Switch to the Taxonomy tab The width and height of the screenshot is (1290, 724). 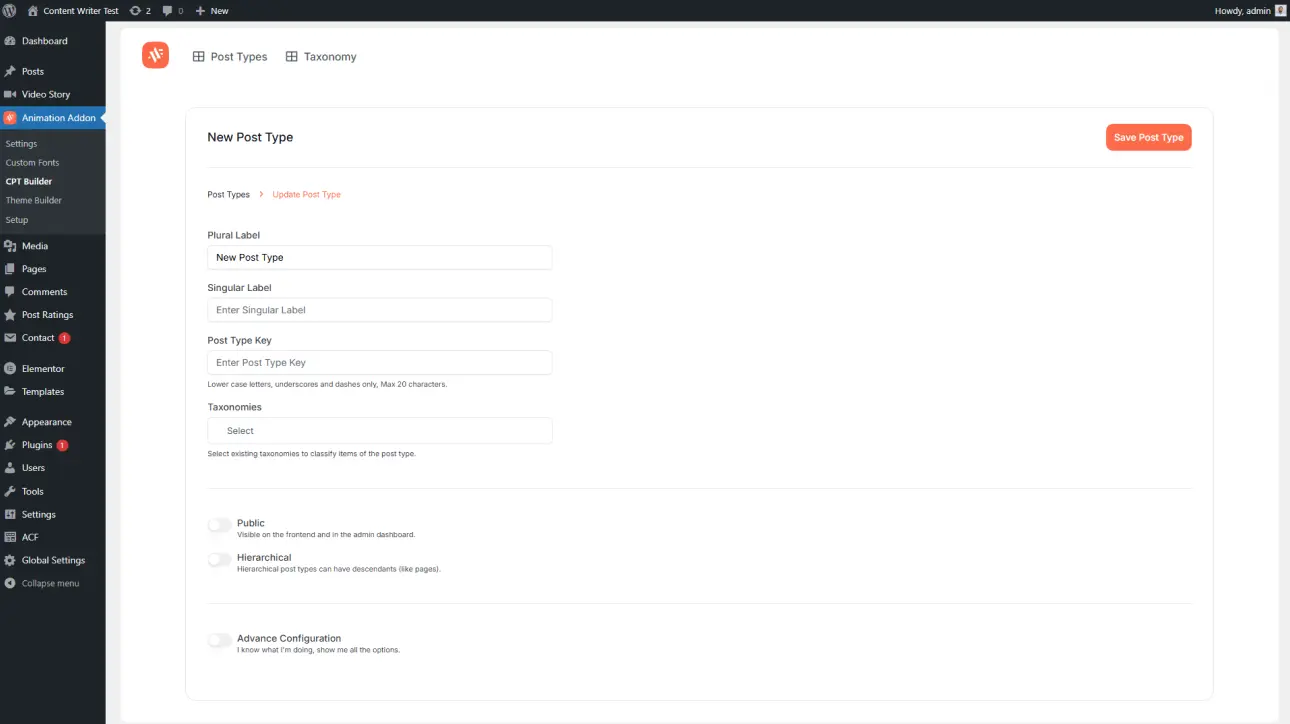(321, 57)
